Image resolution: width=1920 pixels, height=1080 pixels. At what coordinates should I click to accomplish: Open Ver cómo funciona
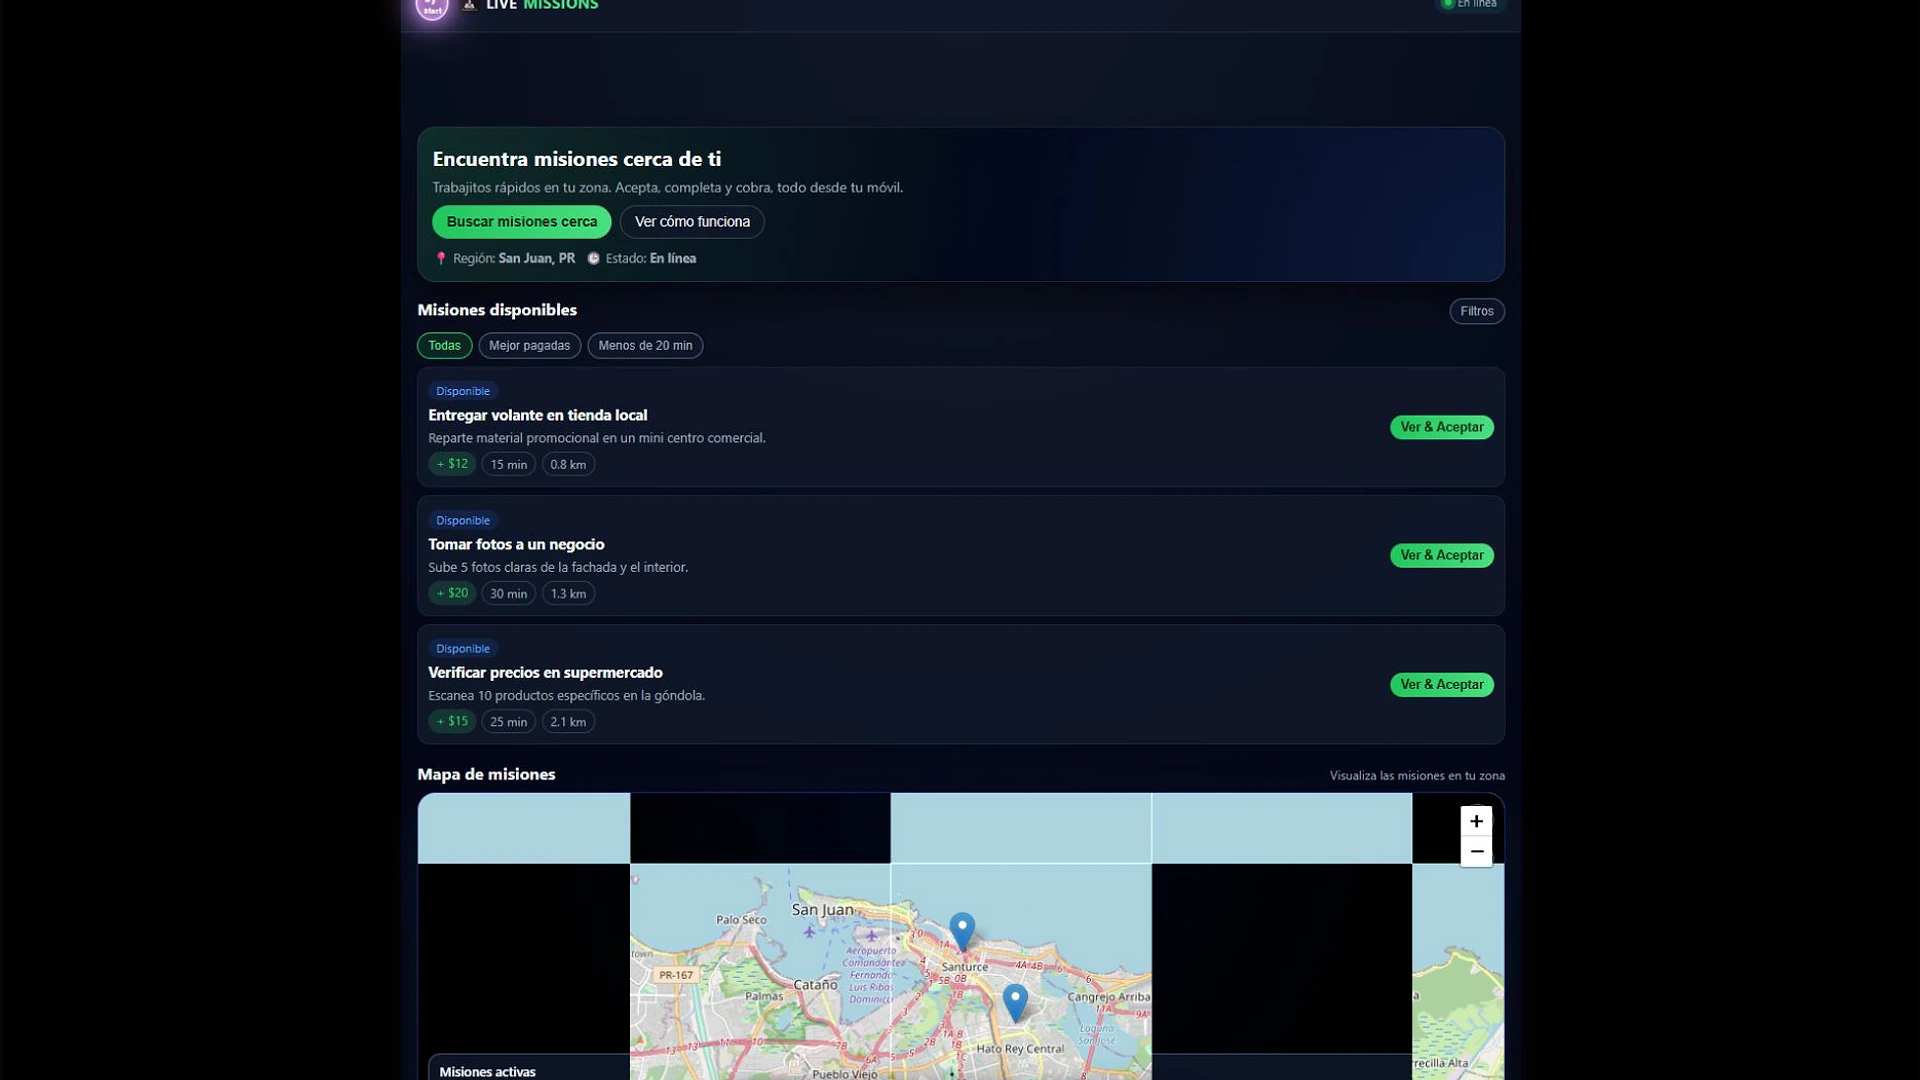pos(692,222)
